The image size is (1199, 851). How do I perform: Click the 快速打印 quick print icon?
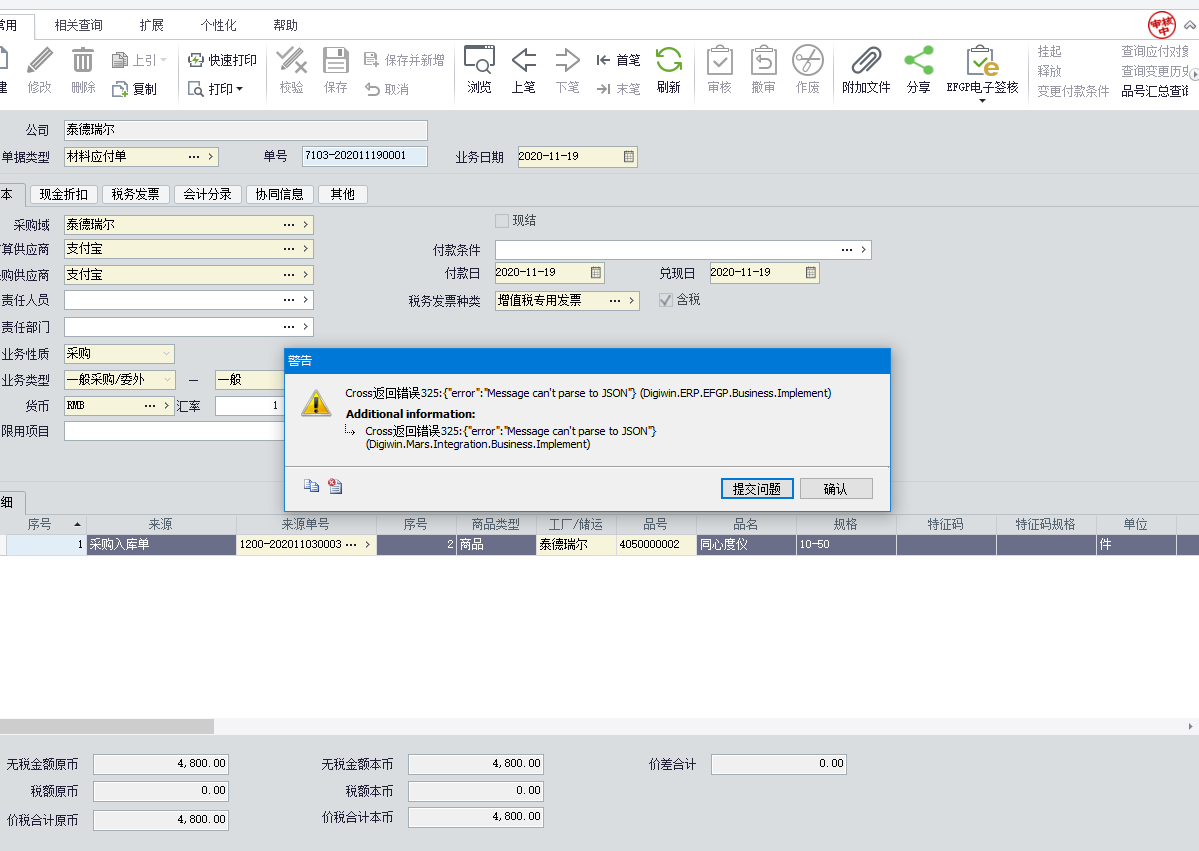[x=196, y=60]
